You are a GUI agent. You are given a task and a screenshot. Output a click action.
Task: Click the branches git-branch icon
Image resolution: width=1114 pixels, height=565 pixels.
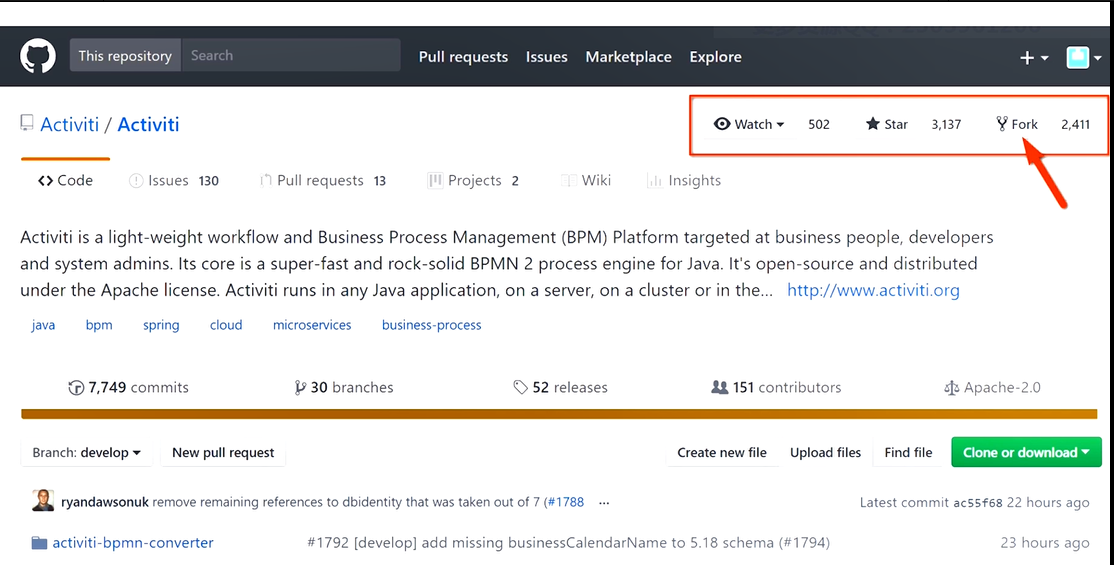tap(300, 388)
